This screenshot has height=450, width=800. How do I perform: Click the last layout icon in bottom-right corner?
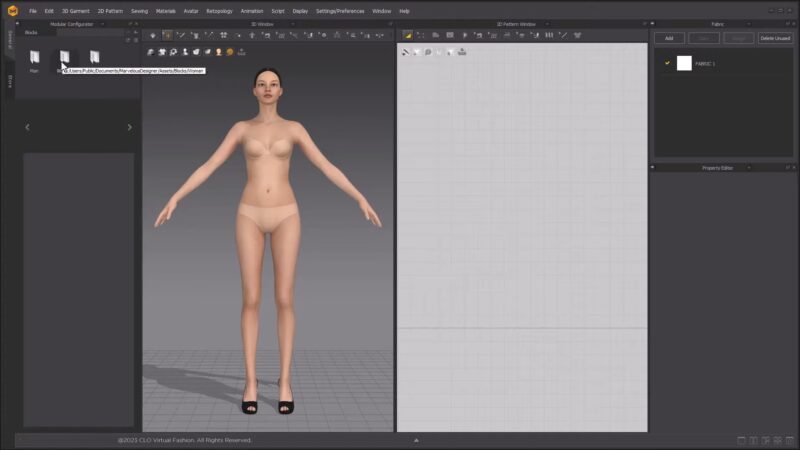(790, 440)
